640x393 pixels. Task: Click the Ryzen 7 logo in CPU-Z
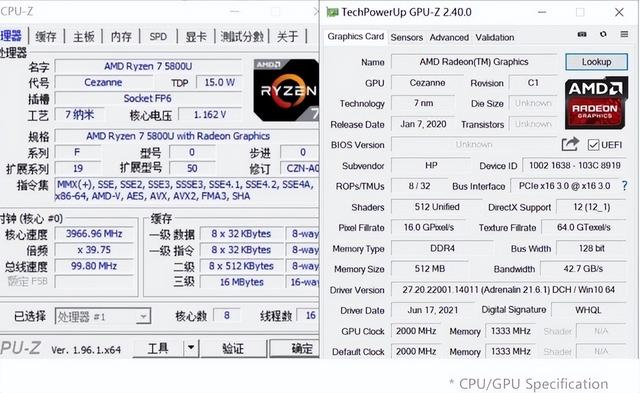coord(286,90)
